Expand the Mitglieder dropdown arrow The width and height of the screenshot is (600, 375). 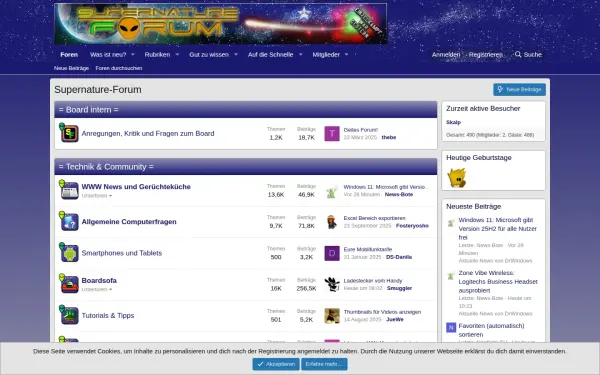[x=346, y=55]
